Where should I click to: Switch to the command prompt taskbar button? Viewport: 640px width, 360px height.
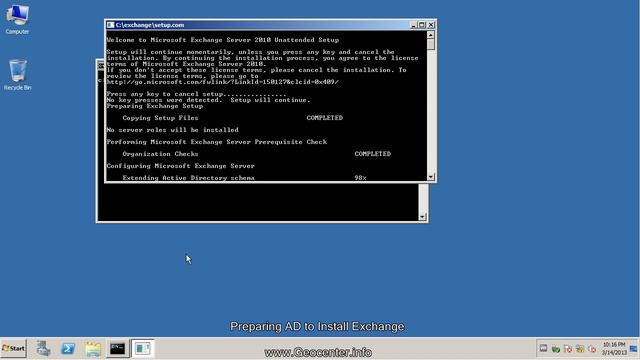(x=118, y=349)
